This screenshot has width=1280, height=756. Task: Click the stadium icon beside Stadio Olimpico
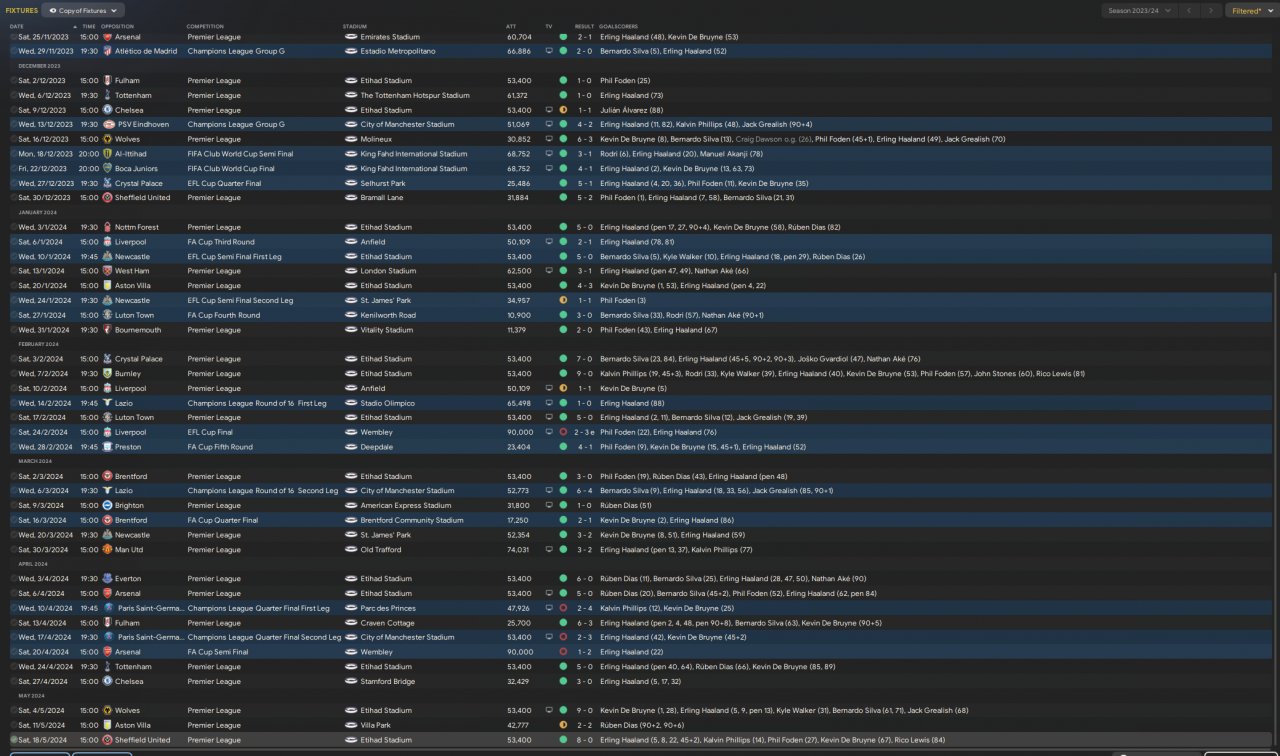[350, 403]
